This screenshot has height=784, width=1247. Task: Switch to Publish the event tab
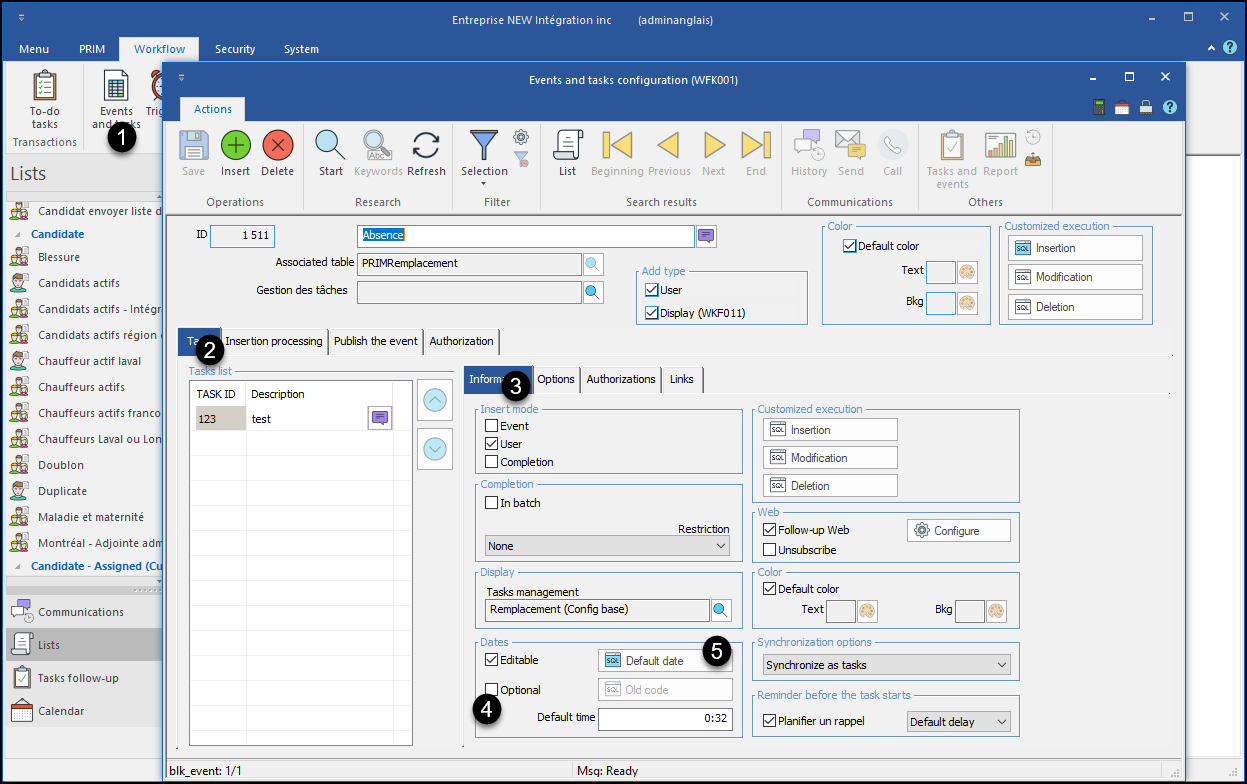tap(376, 341)
